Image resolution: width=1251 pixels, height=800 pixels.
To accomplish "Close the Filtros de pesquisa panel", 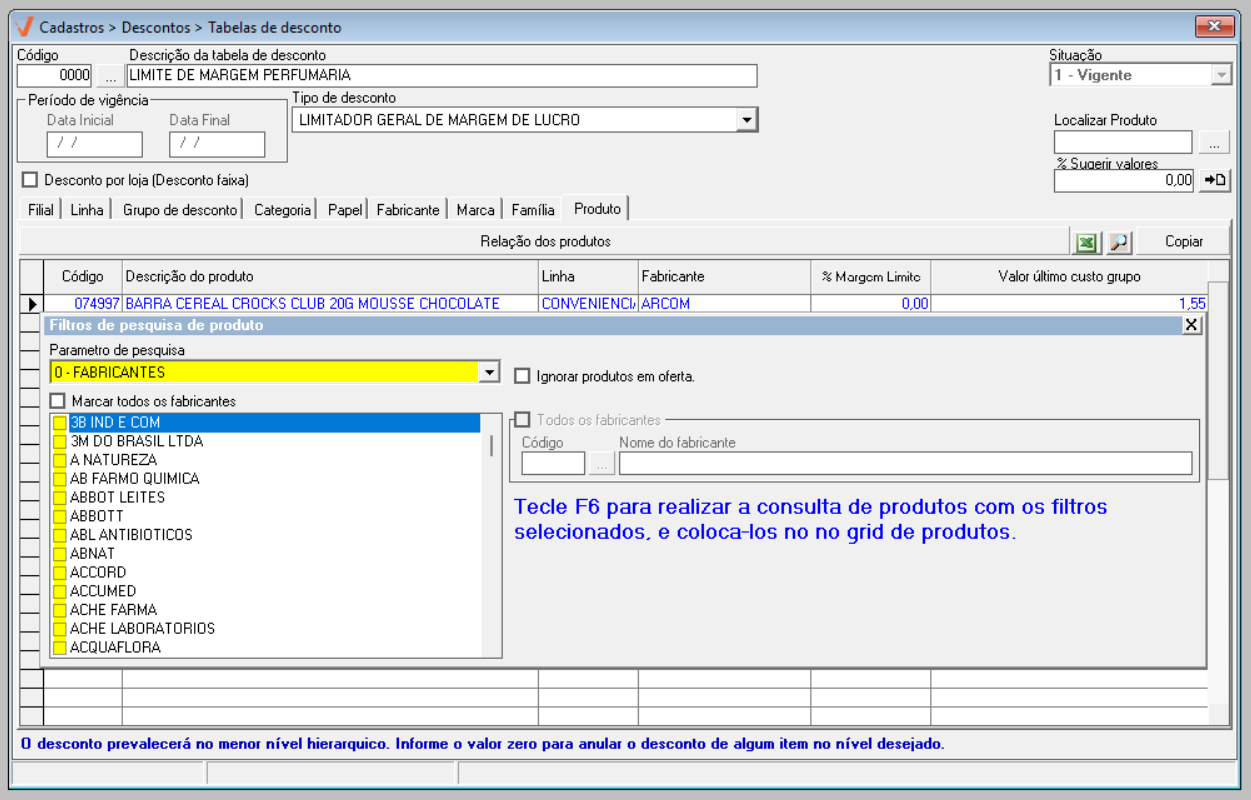I will [1191, 325].
